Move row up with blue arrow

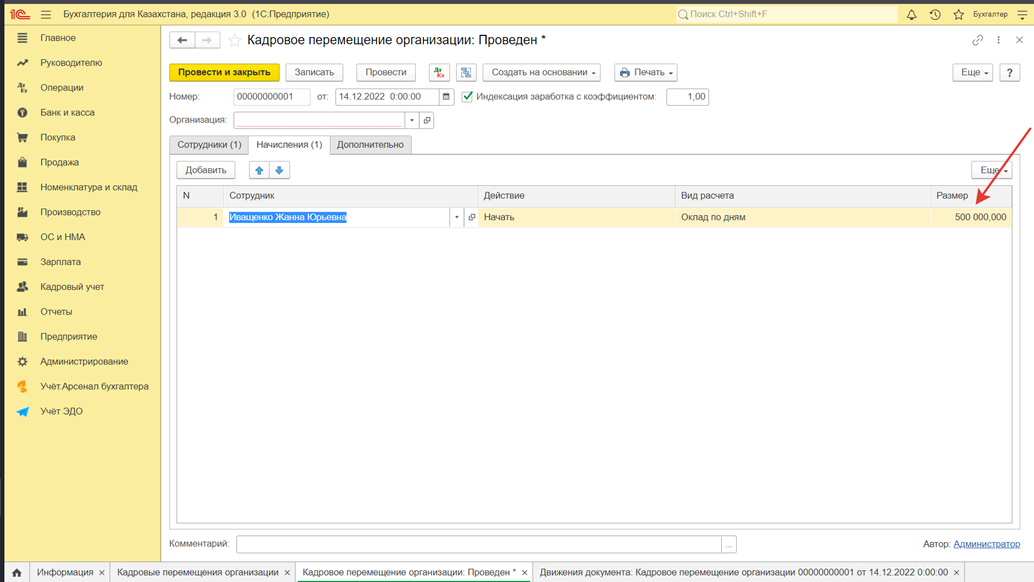259,170
